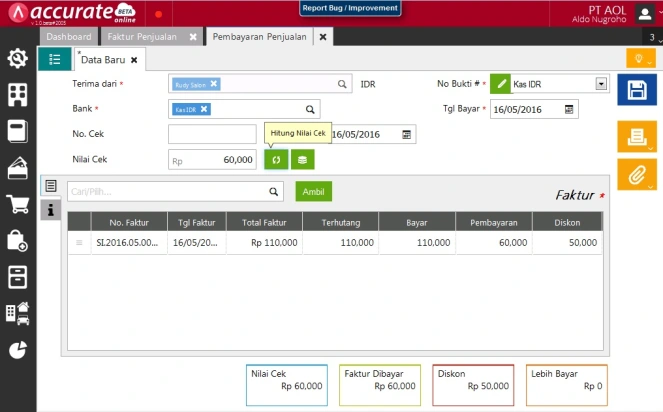
Task: Open the Tgl Bayar calendar picker
Action: [569, 109]
